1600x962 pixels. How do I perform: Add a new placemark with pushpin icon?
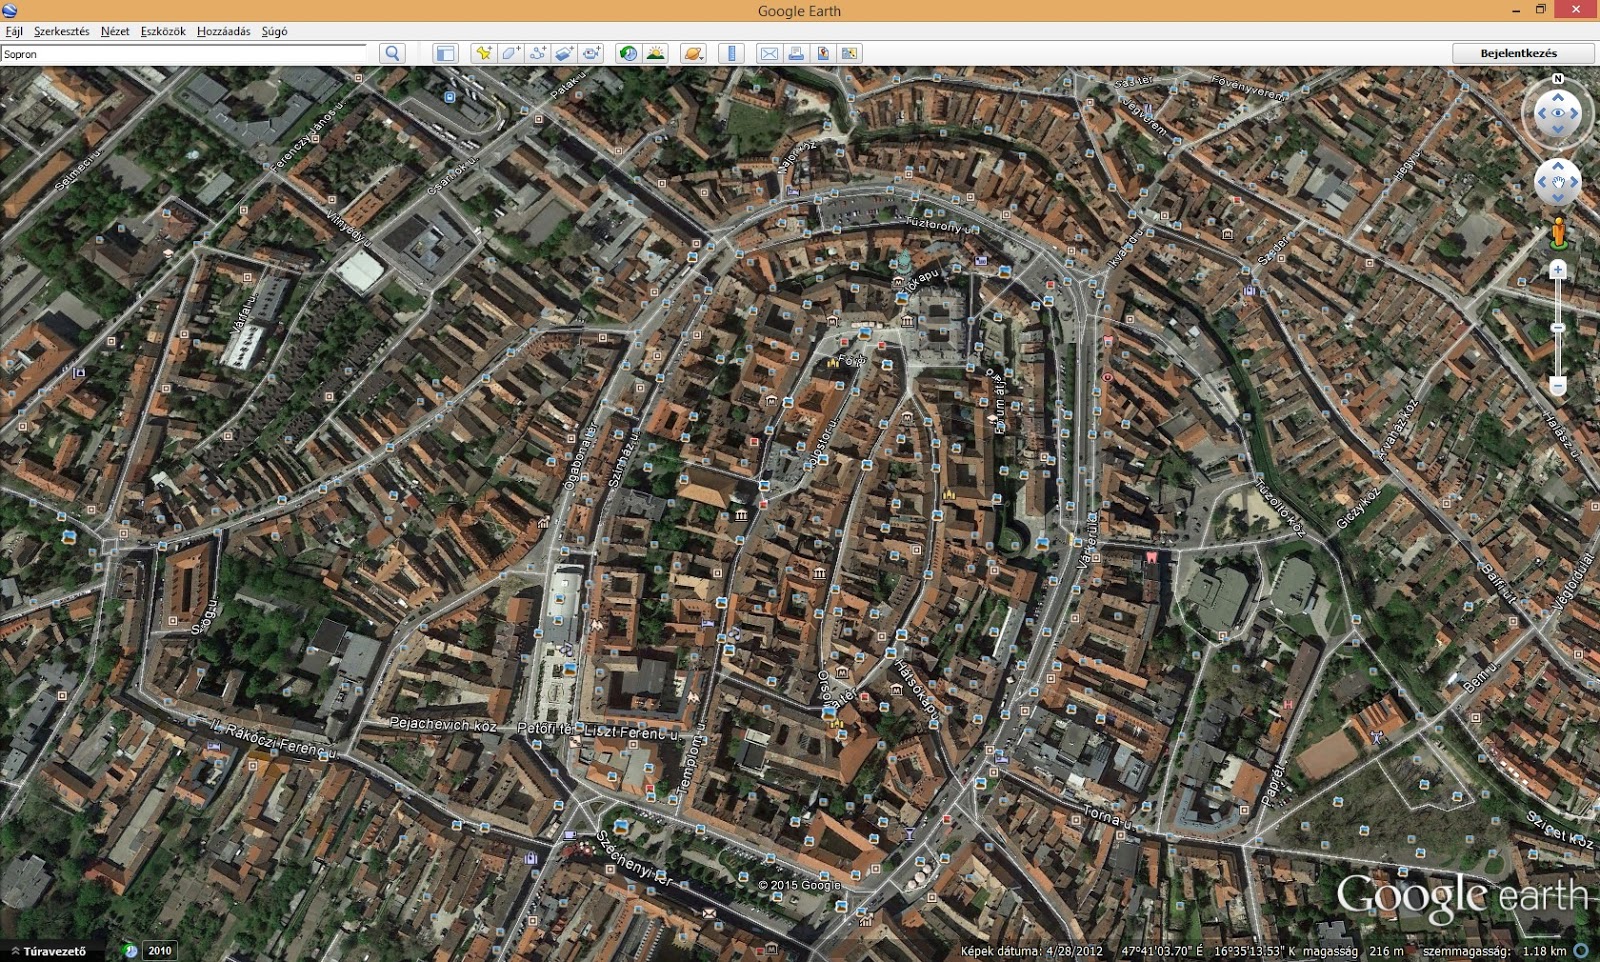tap(483, 54)
